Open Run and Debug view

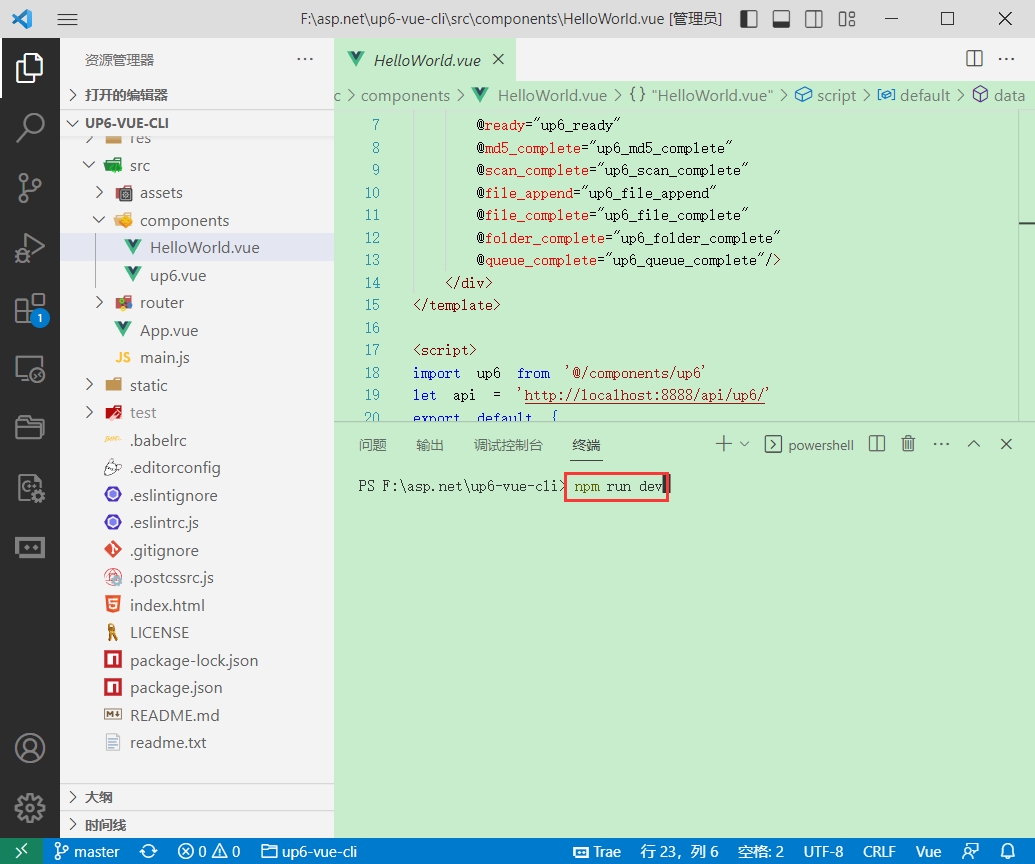pyautogui.click(x=30, y=248)
